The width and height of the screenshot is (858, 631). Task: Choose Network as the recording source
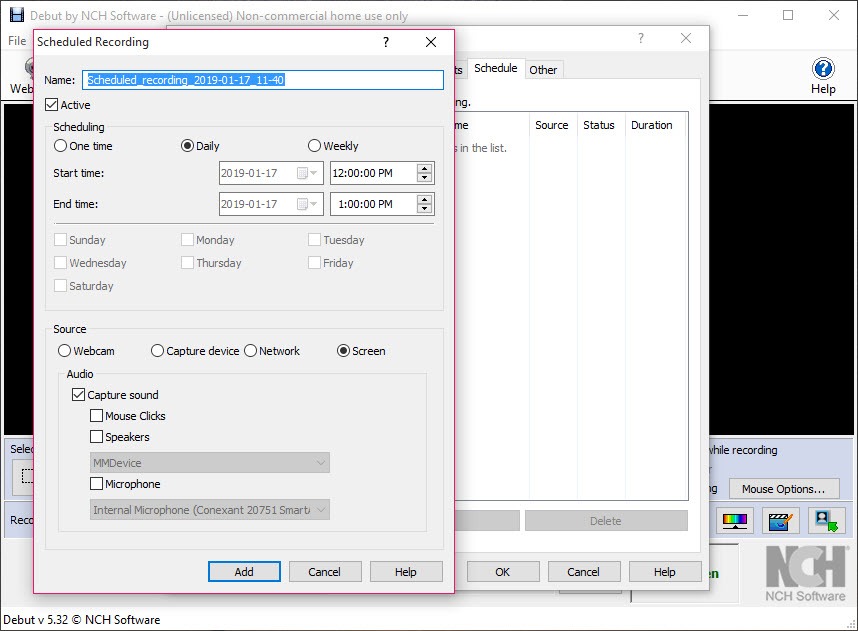[250, 351]
